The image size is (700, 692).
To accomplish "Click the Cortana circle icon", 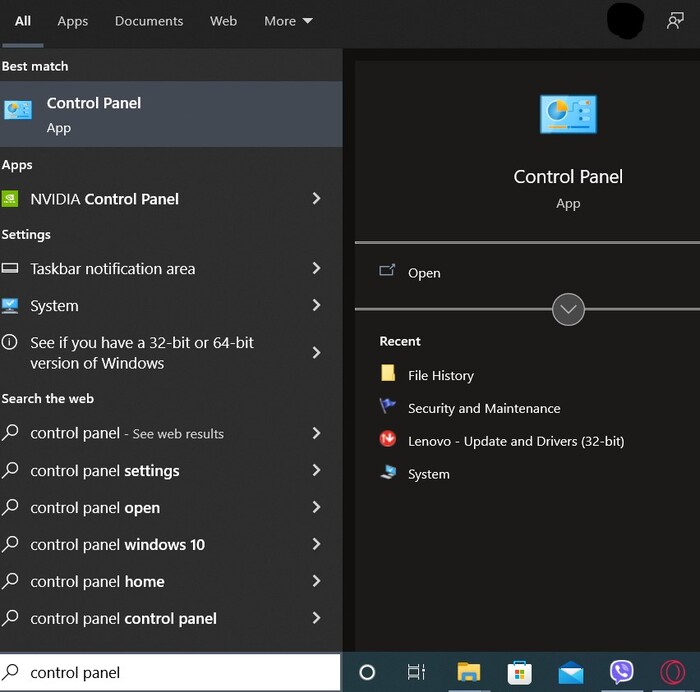I will [x=367, y=672].
